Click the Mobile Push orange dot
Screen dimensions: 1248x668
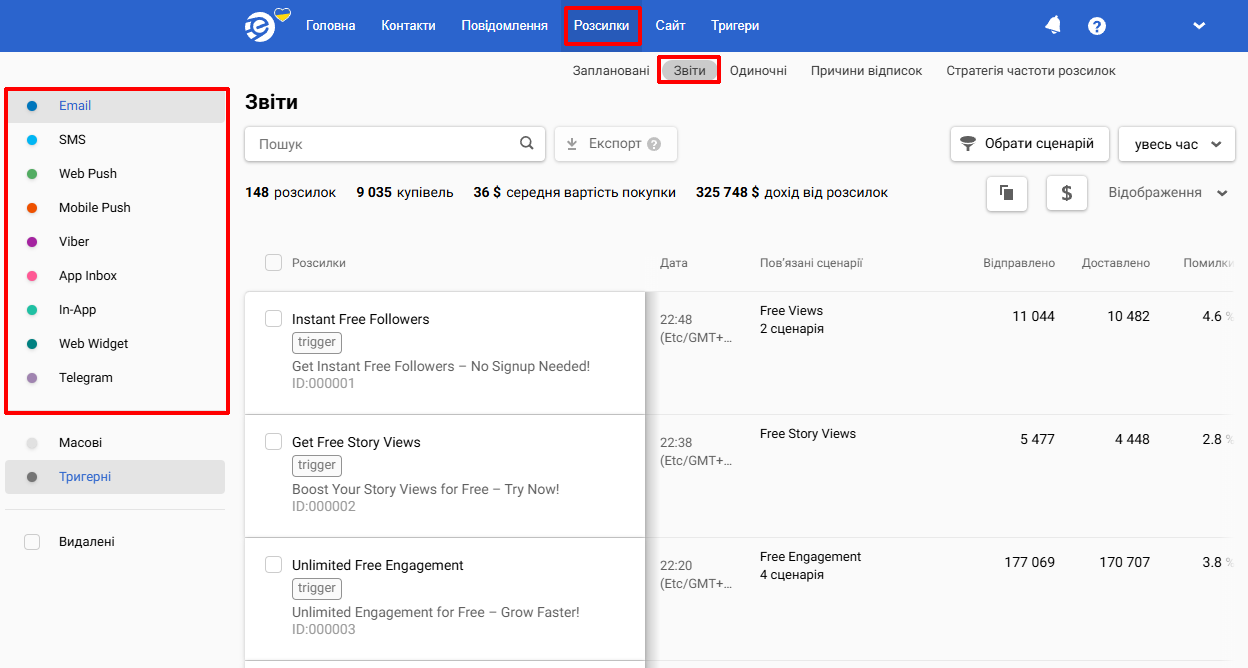click(32, 208)
